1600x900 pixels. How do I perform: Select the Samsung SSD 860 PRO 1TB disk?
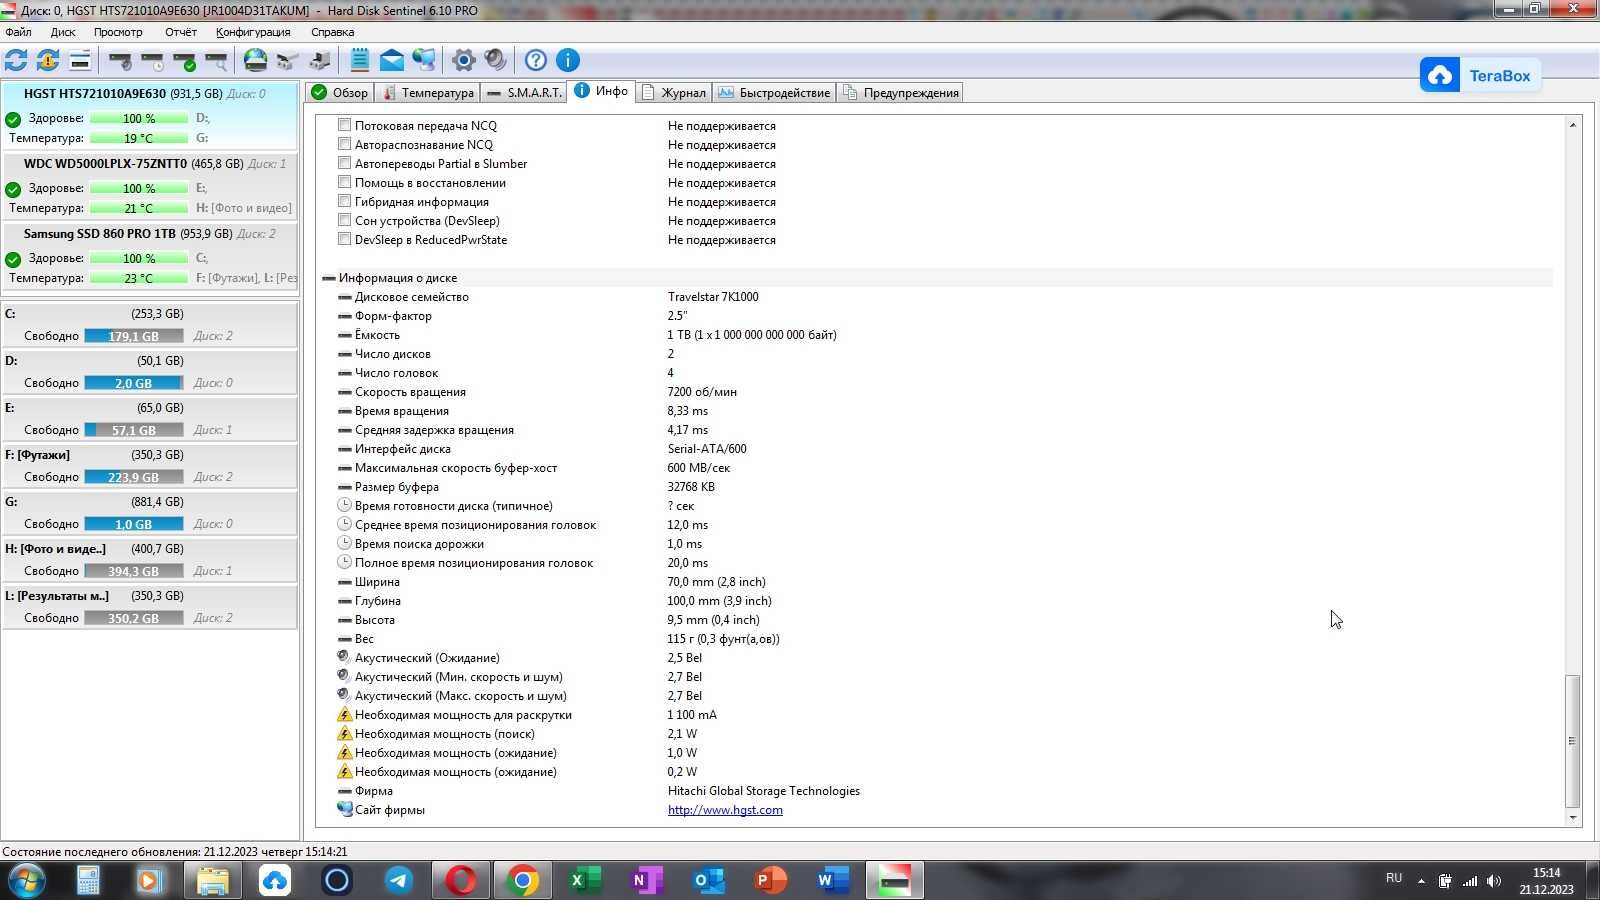[150, 256]
